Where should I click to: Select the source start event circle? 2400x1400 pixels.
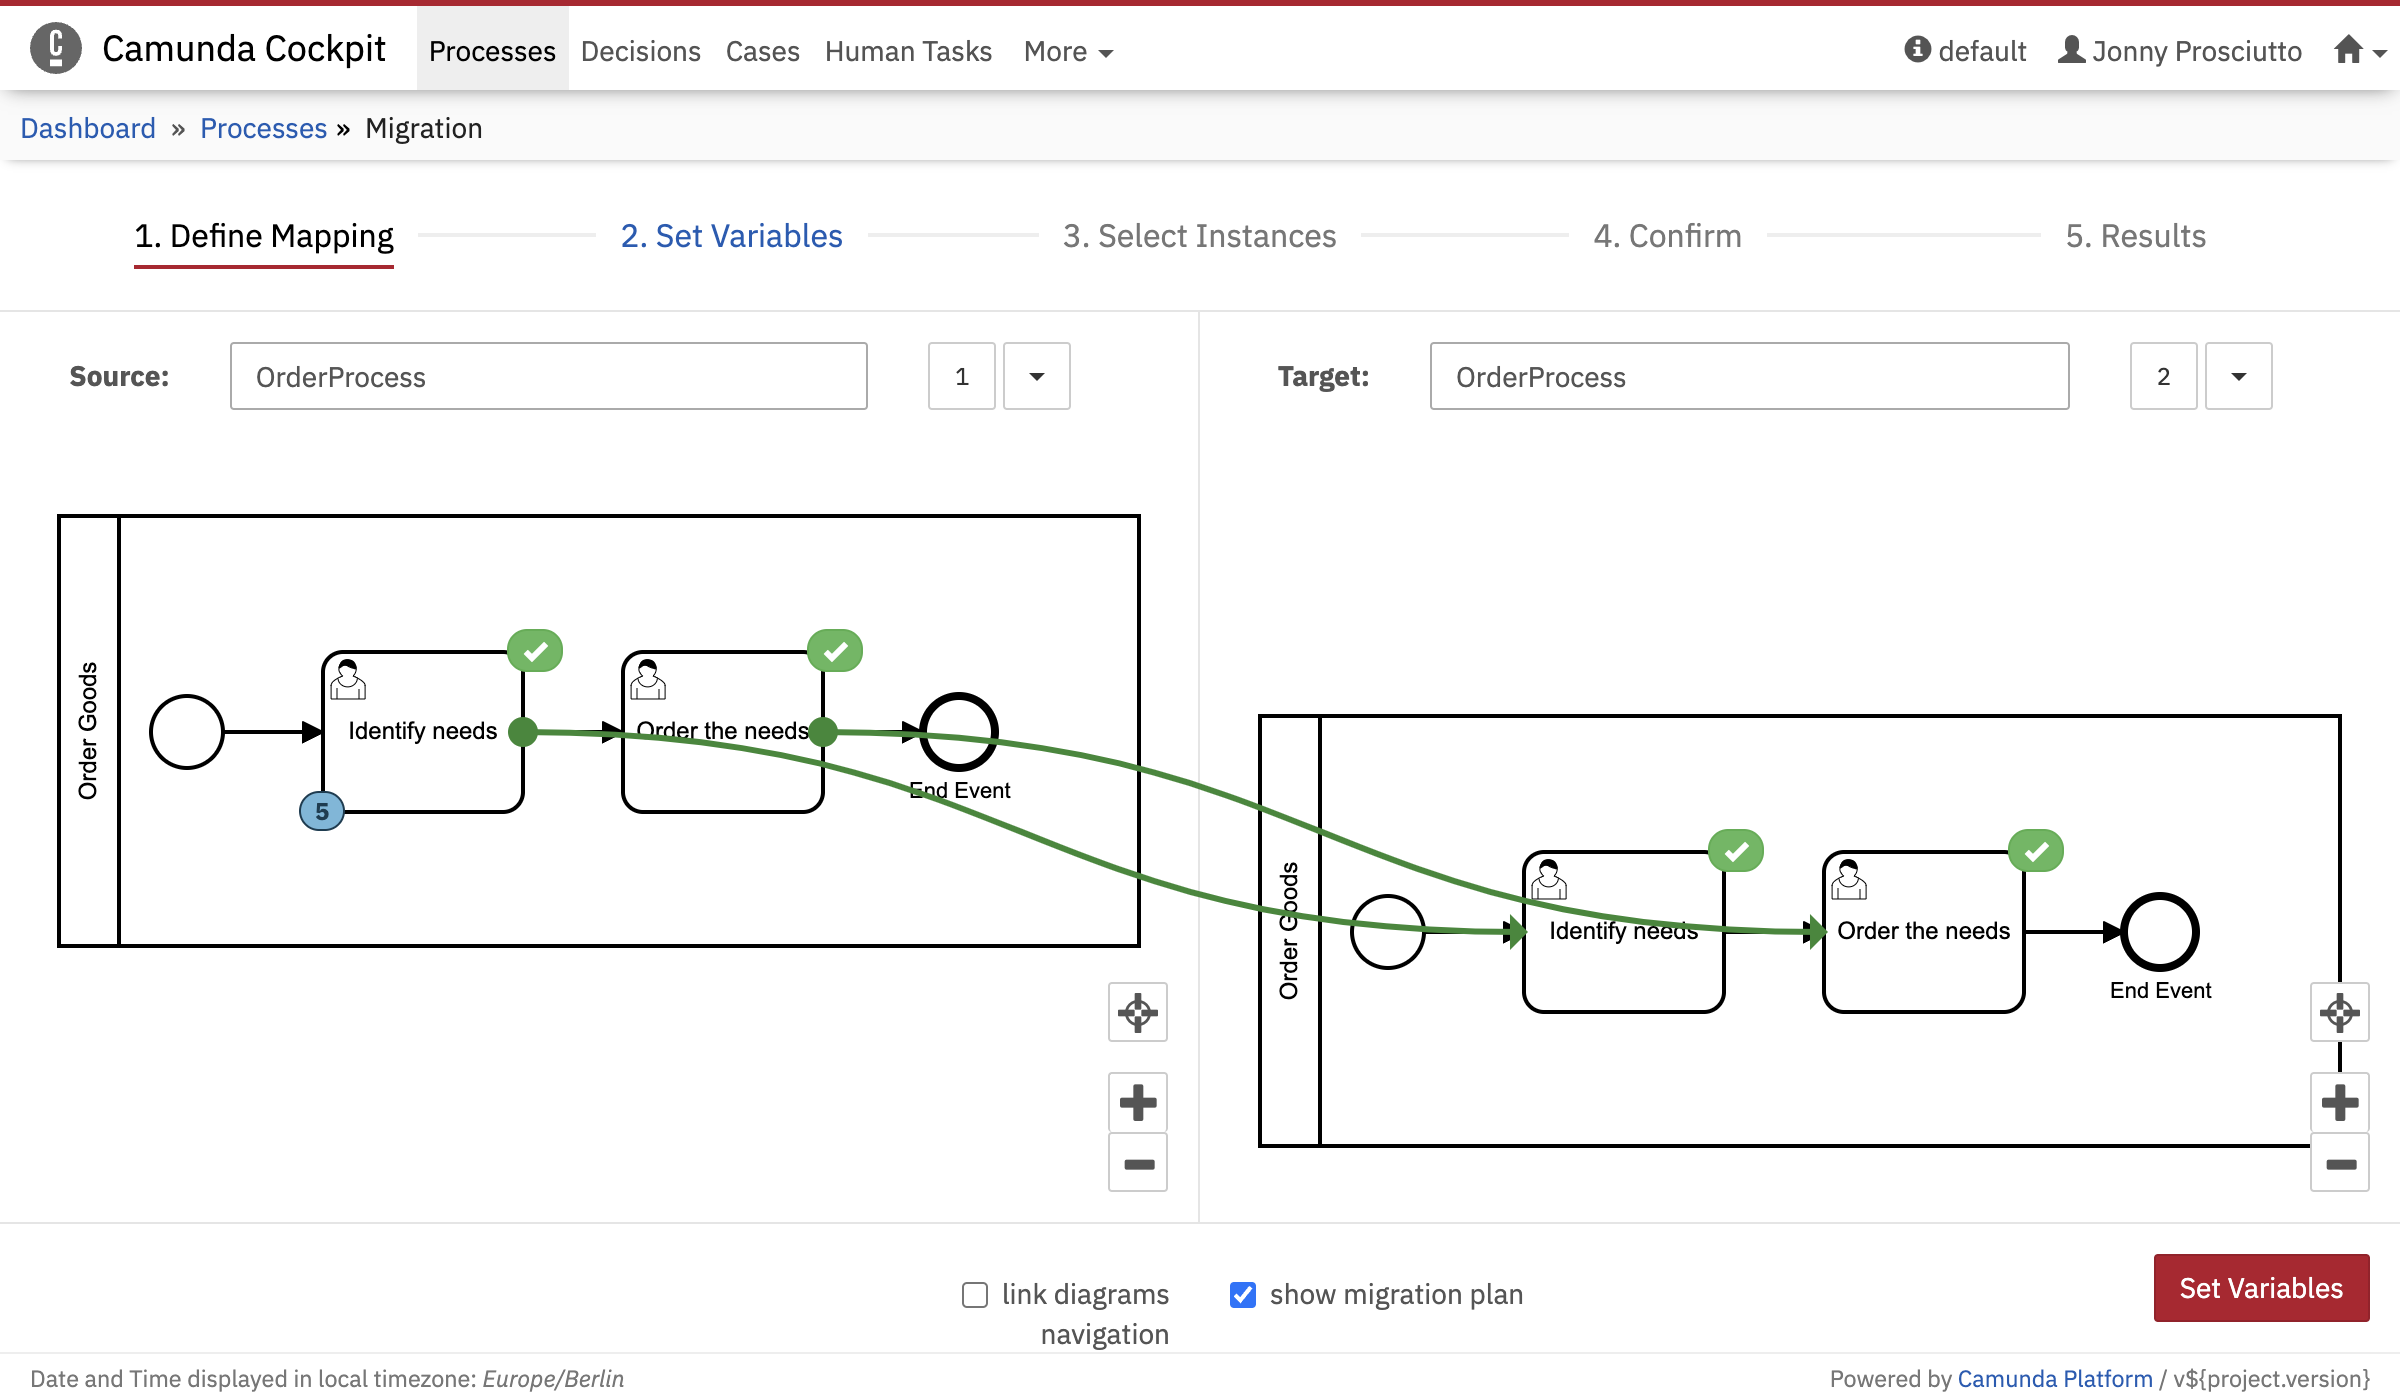187,732
